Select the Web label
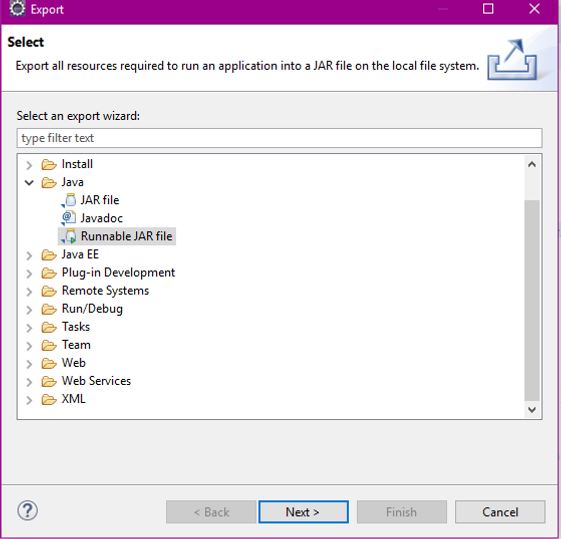 coord(74,363)
